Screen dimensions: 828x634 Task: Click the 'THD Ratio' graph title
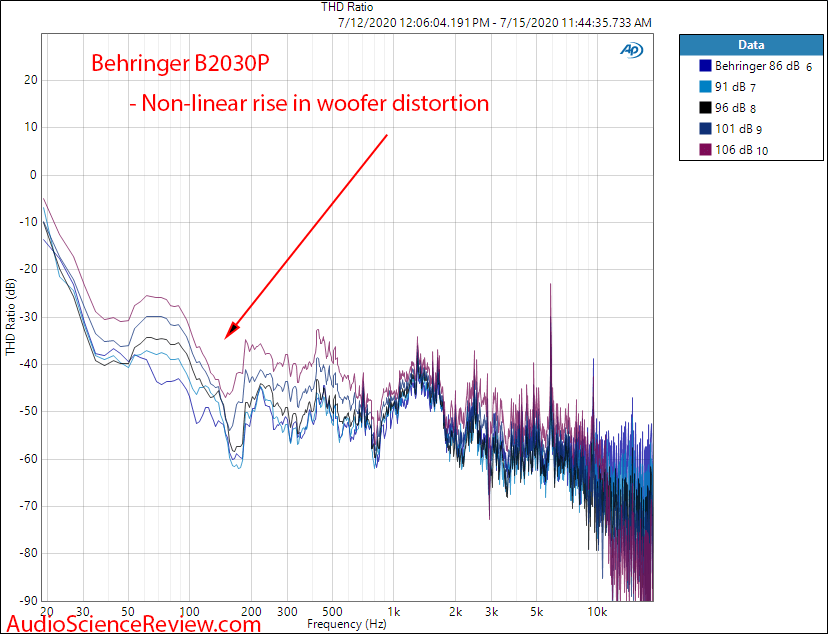pos(347,7)
